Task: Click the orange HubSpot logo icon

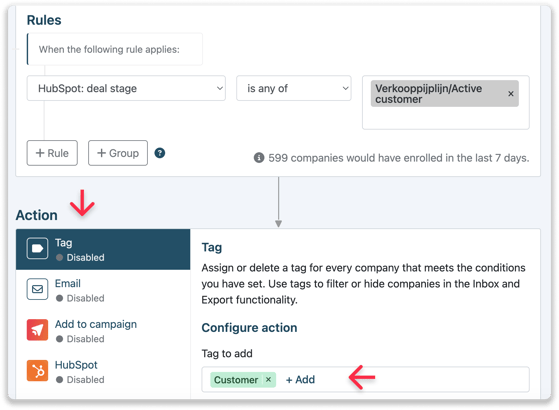Action: [x=37, y=370]
